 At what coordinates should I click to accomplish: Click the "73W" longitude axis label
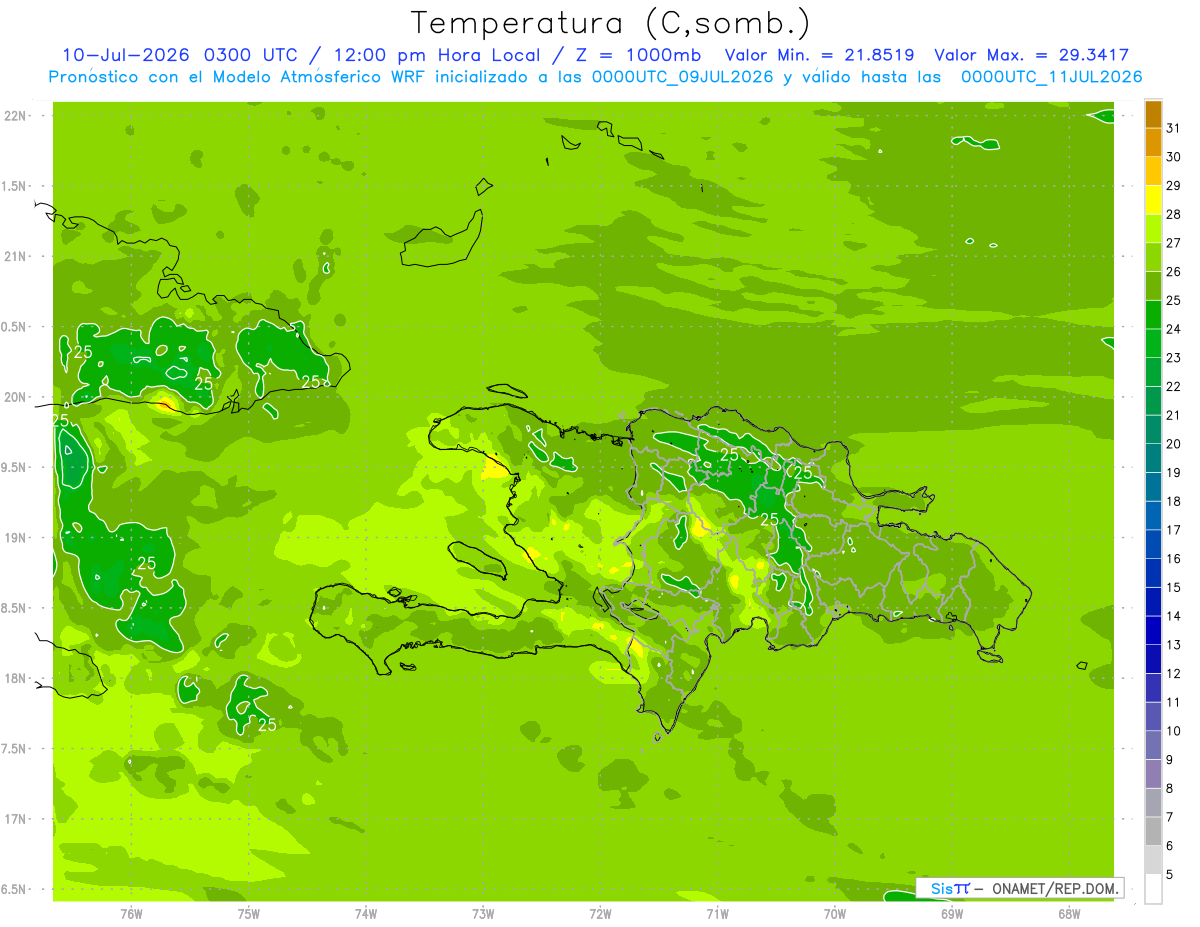pos(483,914)
